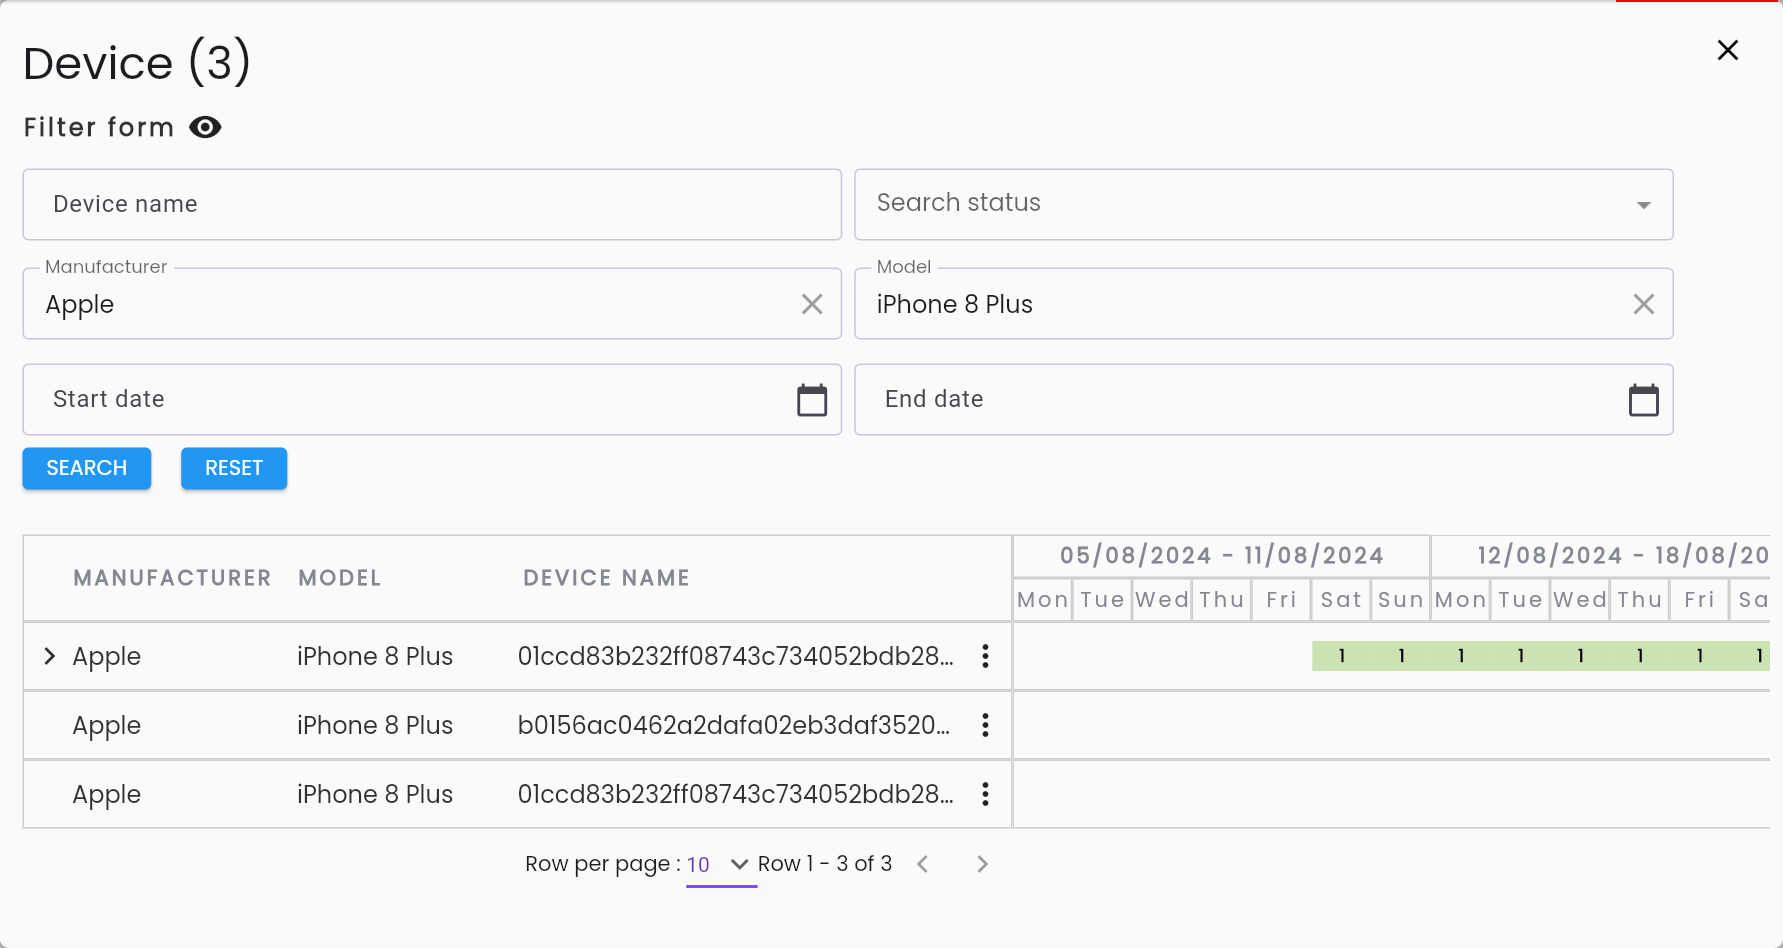Image resolution: width=1783 pixels, height=948 pixels.
Task: Select the 12/08/2024 - 18/08 week header
Action: 1602,556
